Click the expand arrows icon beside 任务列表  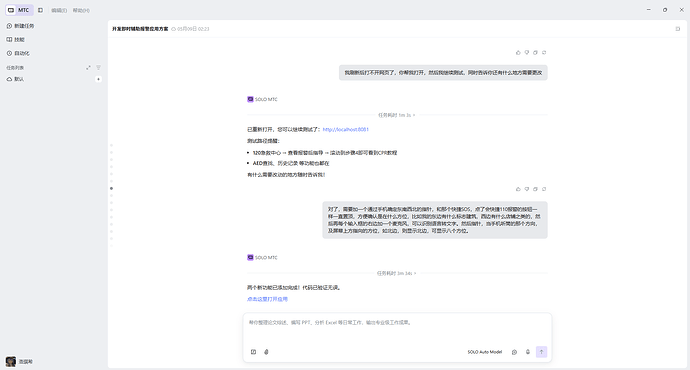(88, 68)
